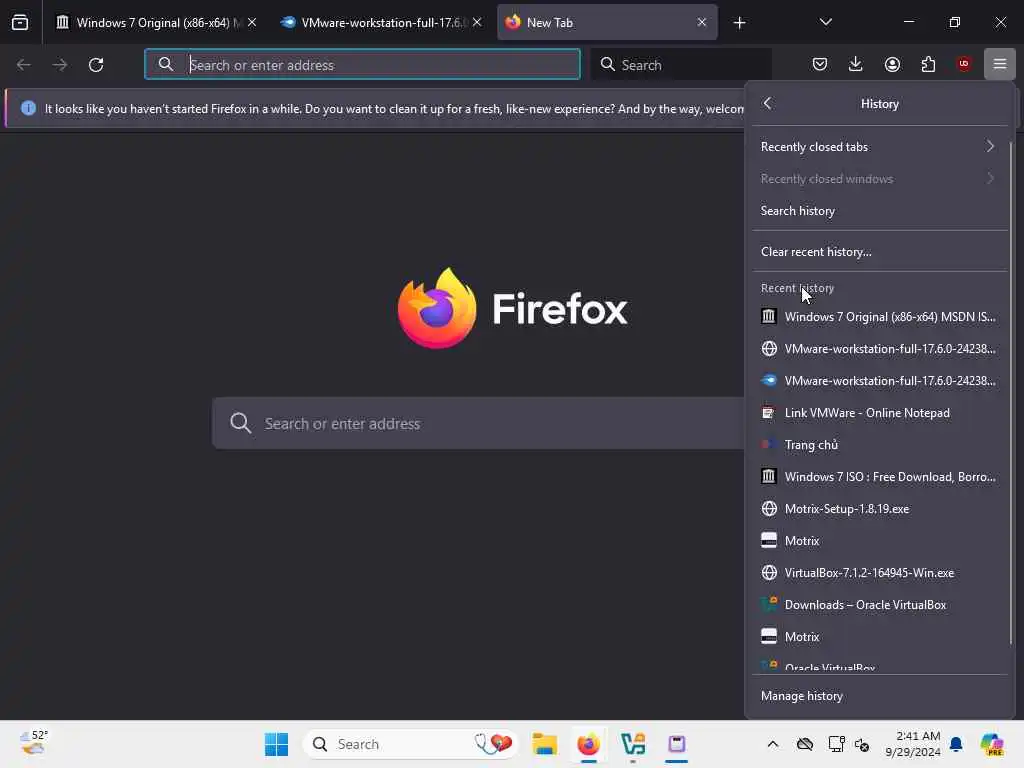Image resolution: width=1024 pixels, height=768 pixels.
Task: Open the Windows Start button
Action: point(276,744)
